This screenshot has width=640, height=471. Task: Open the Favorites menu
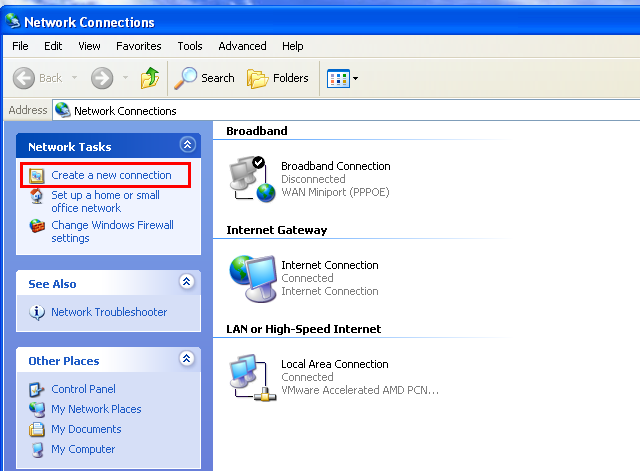[x=139, y=46]
